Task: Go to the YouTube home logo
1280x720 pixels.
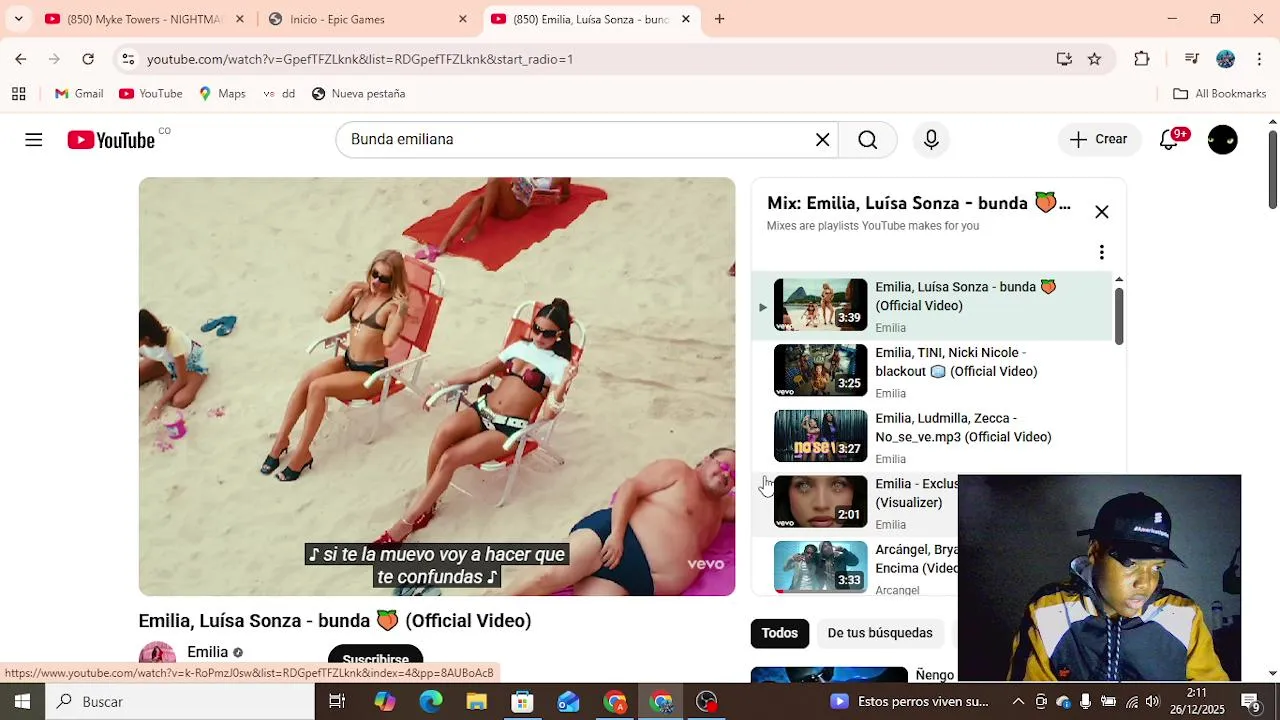Action: 111,140
